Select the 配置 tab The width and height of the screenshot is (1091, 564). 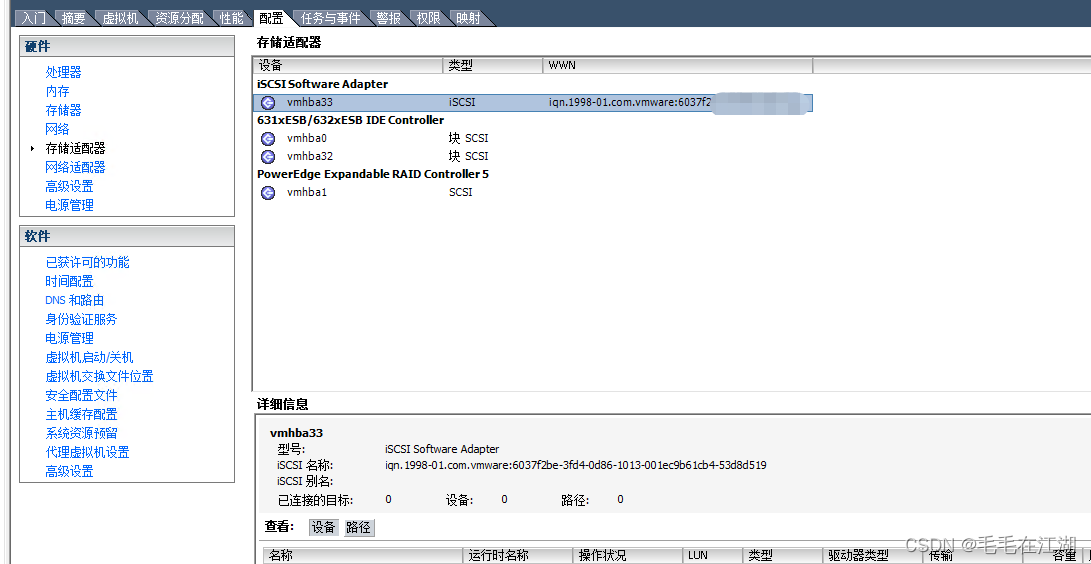pos(271,18)
